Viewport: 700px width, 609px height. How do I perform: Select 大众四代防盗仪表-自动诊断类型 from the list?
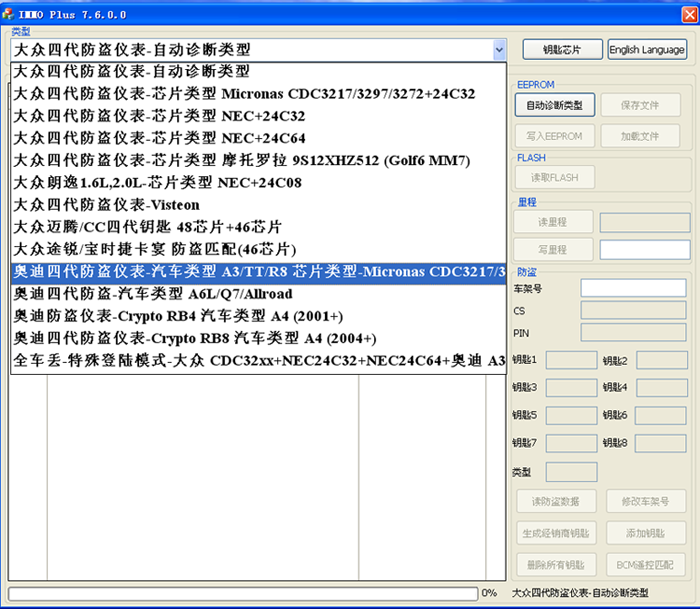pyautogui.click(x=258, y=71)
